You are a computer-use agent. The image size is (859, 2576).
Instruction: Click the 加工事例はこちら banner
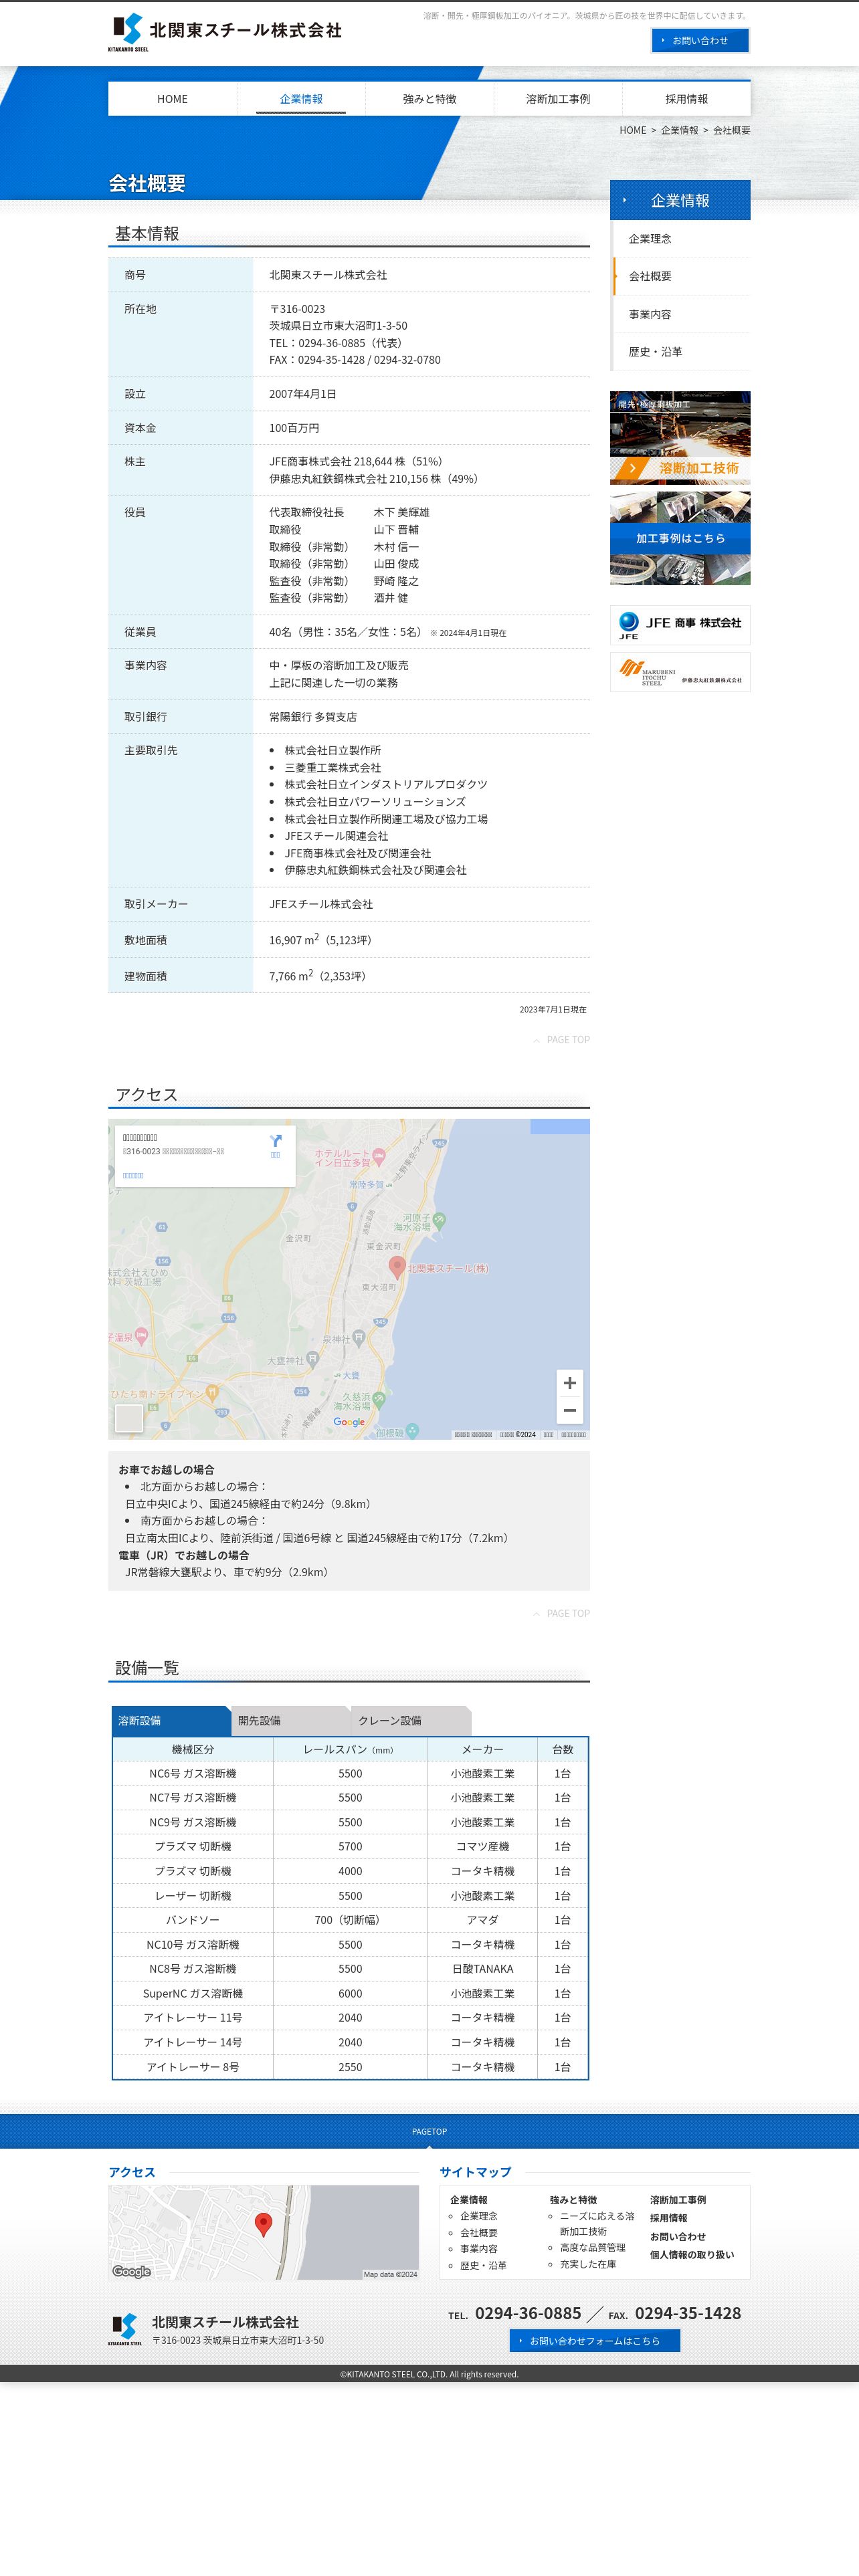pyautogui.click(x=680, y=538)
